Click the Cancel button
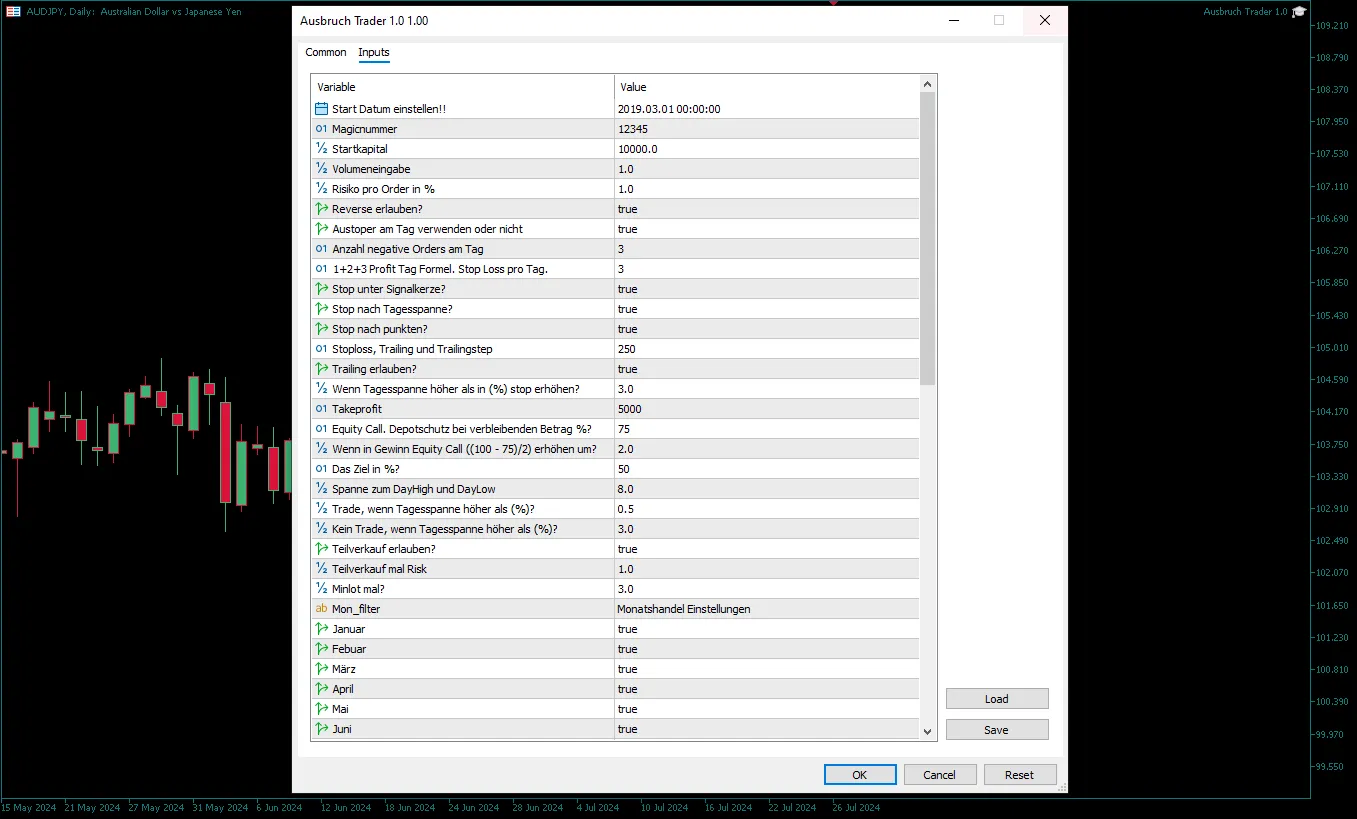This screenshot has height=819, width=1357. coord(940,775)
